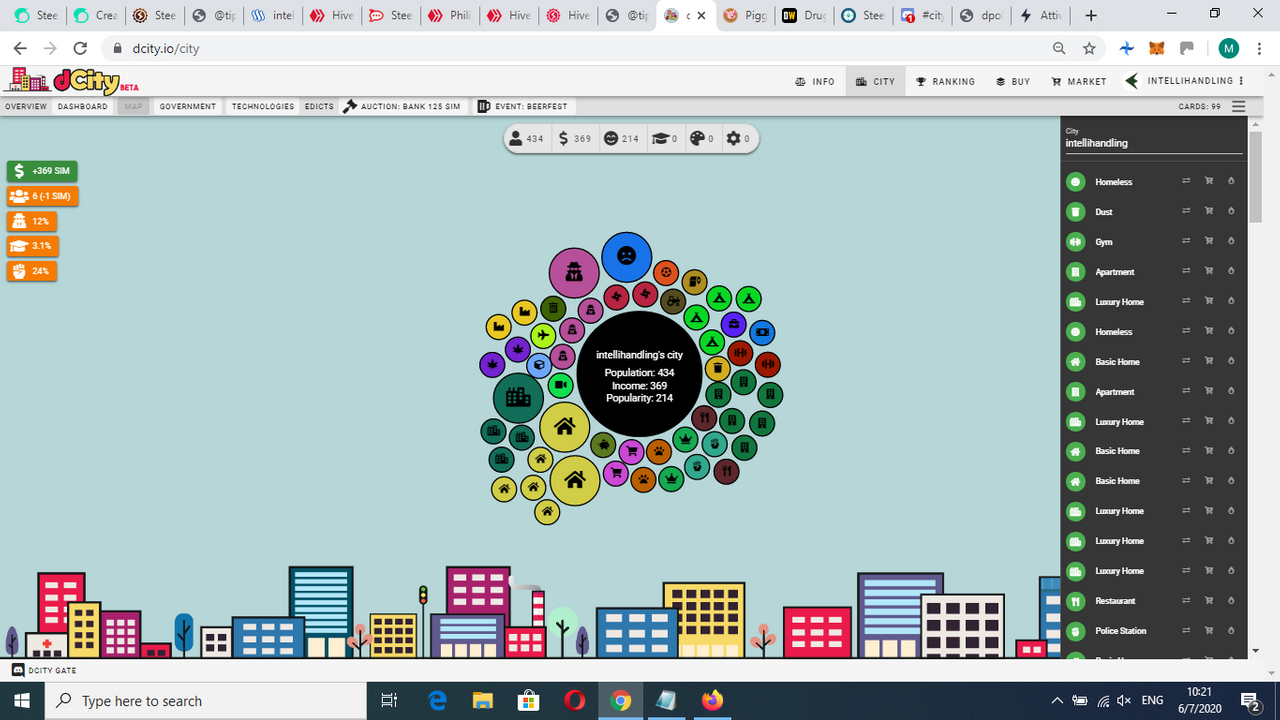Click the creativity palette stat
Image resolution: width=1280 pixels, height=720 pixels.
pos(702,139)
